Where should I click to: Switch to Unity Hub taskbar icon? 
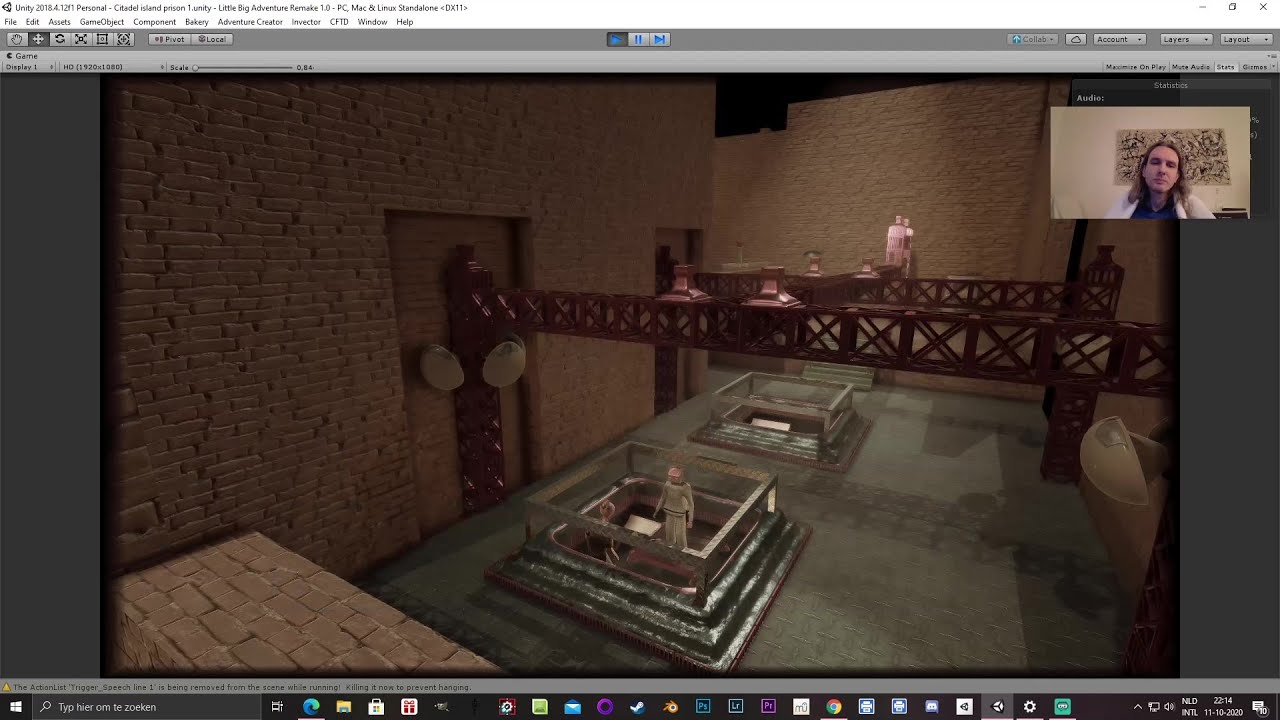[x=964, y=707]
